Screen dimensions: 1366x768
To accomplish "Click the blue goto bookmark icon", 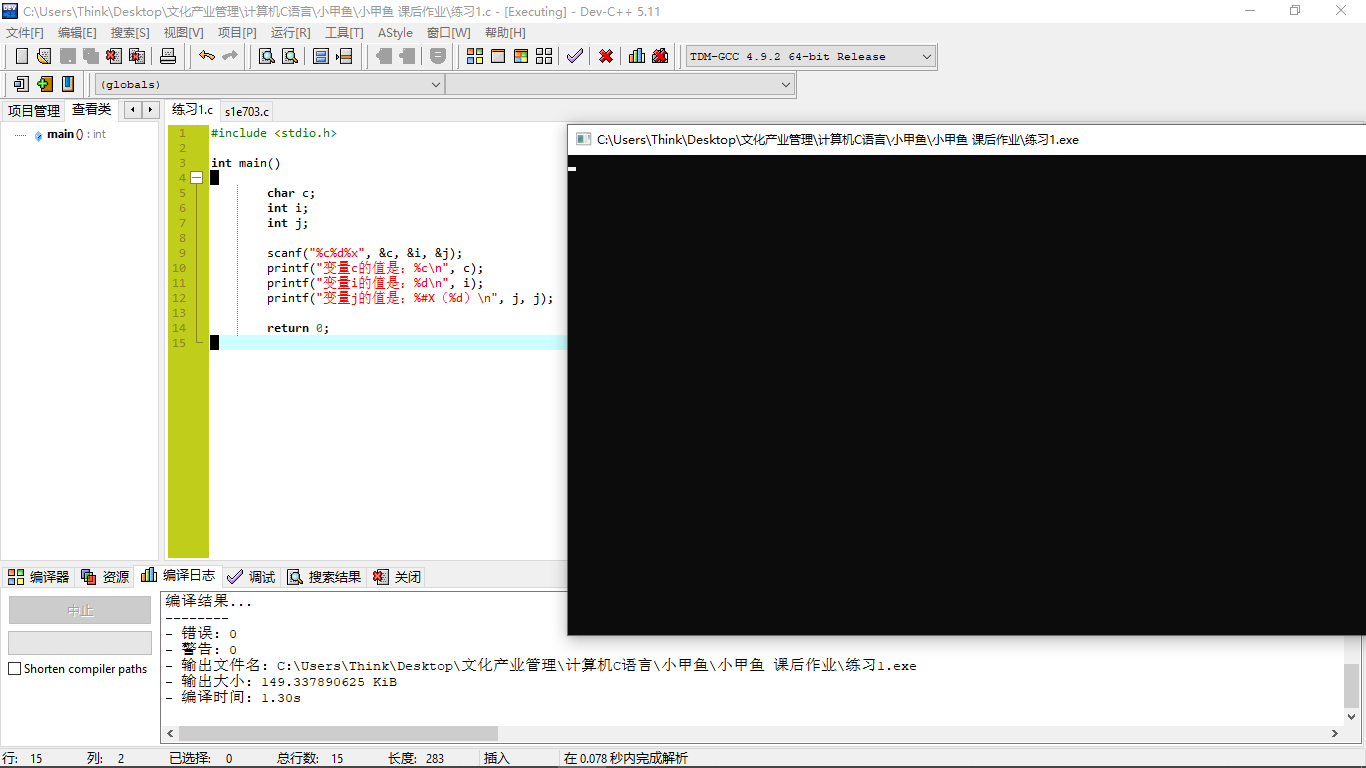I will point(67,84).
